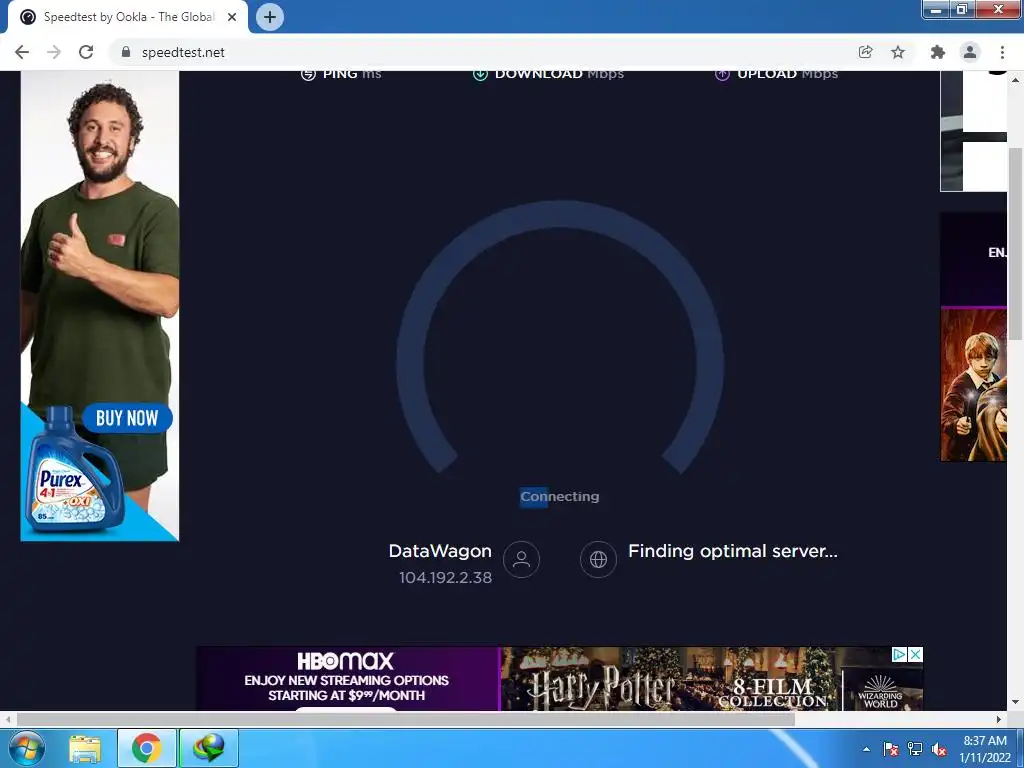Open the HBO Max banner ad
This screenshot has height=768, width=1024.
[347, 679]
